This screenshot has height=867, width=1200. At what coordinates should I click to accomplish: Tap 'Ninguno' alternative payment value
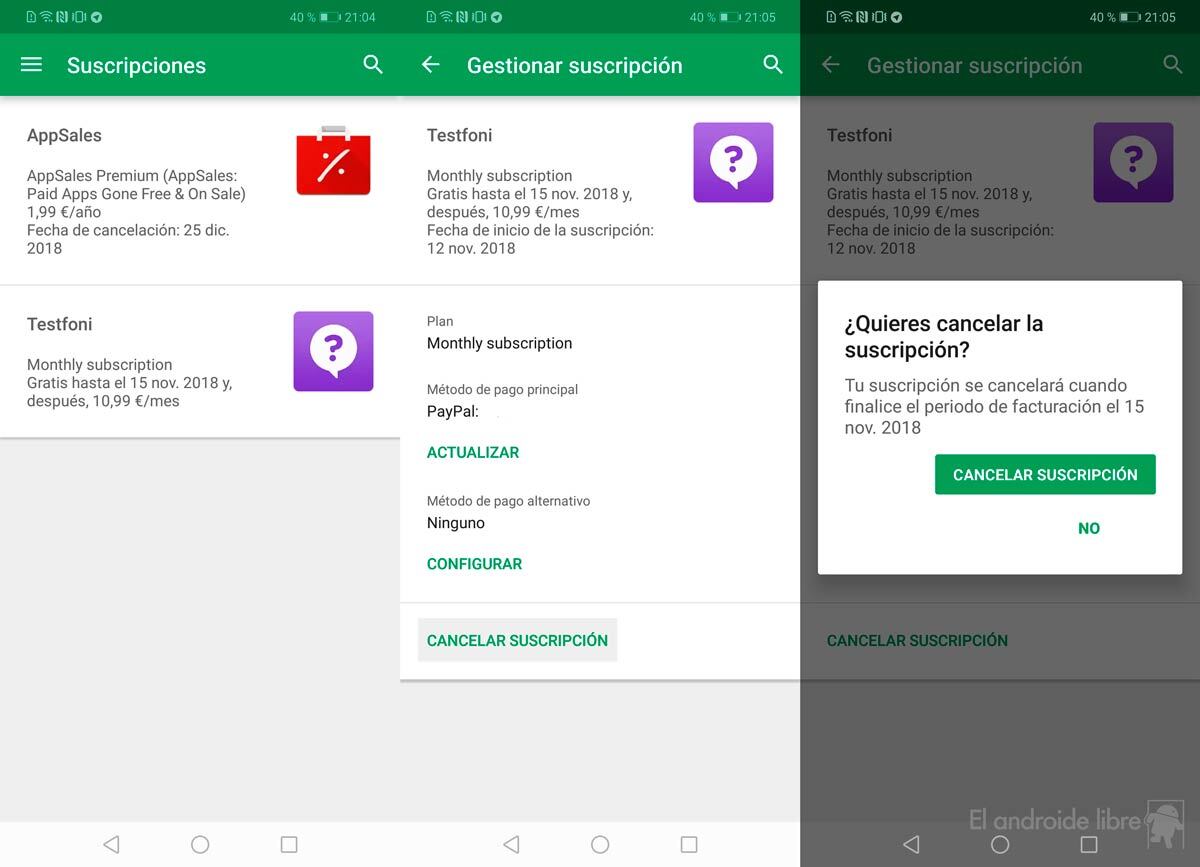(456, 523)
